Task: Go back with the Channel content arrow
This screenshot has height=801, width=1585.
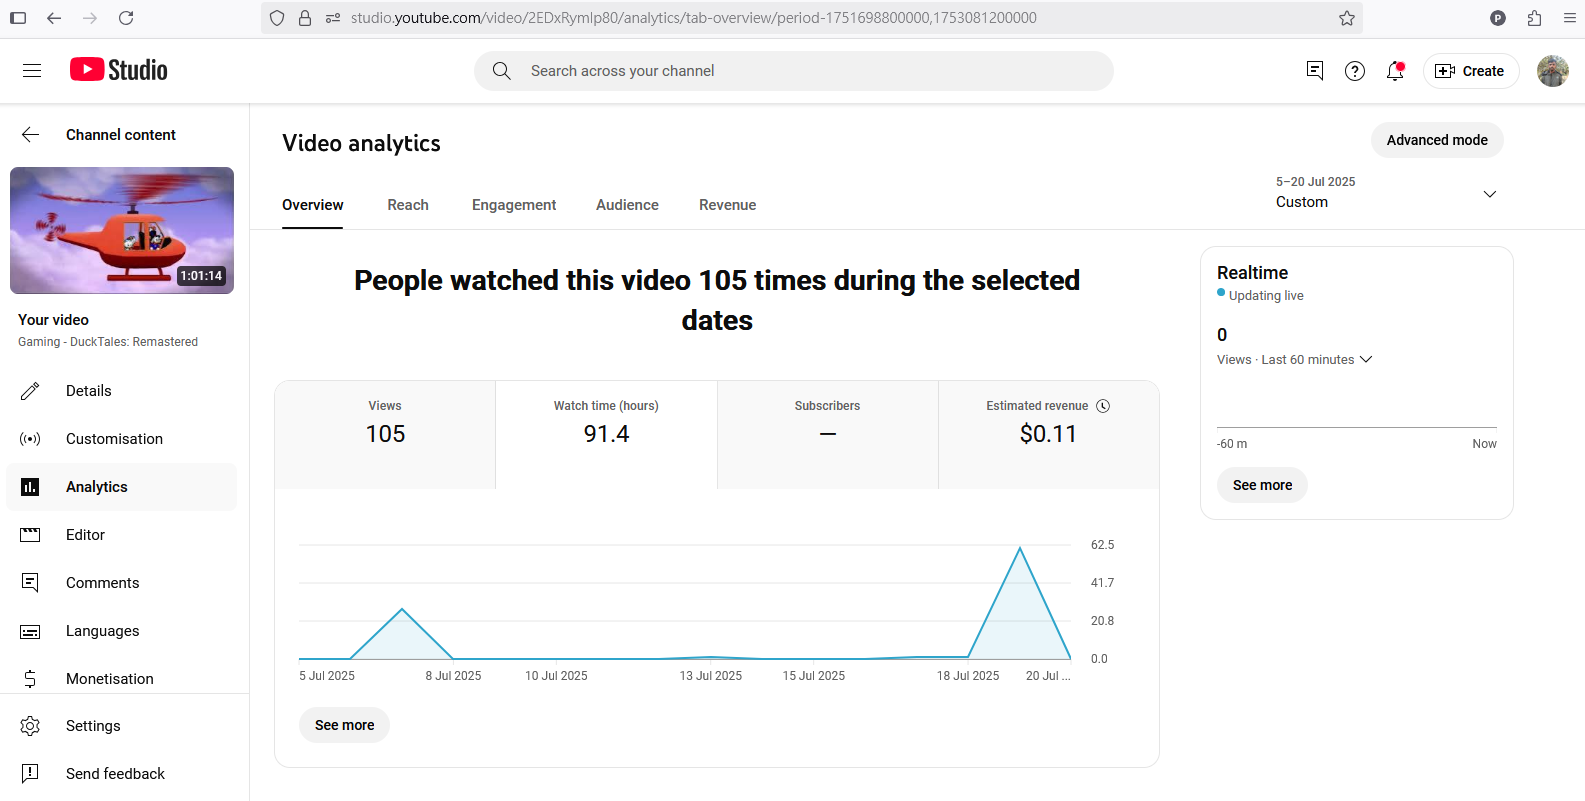Action: [31, 135]
